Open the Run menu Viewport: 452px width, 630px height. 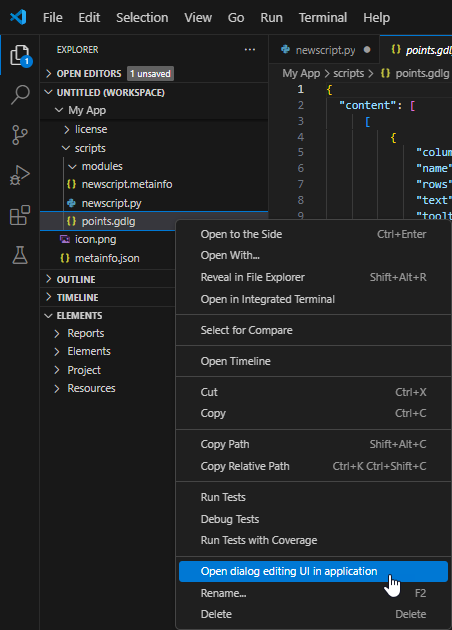coord(272,18)
